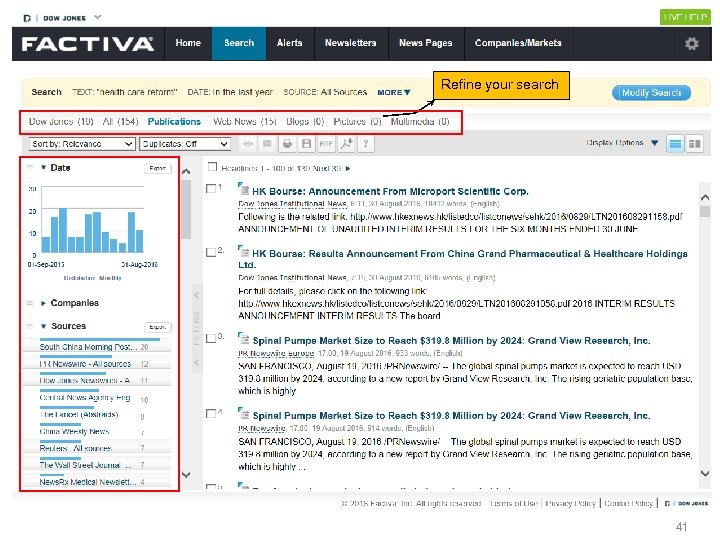Click document icon beside Microport Scientific headline

click(x=243, y=188)
